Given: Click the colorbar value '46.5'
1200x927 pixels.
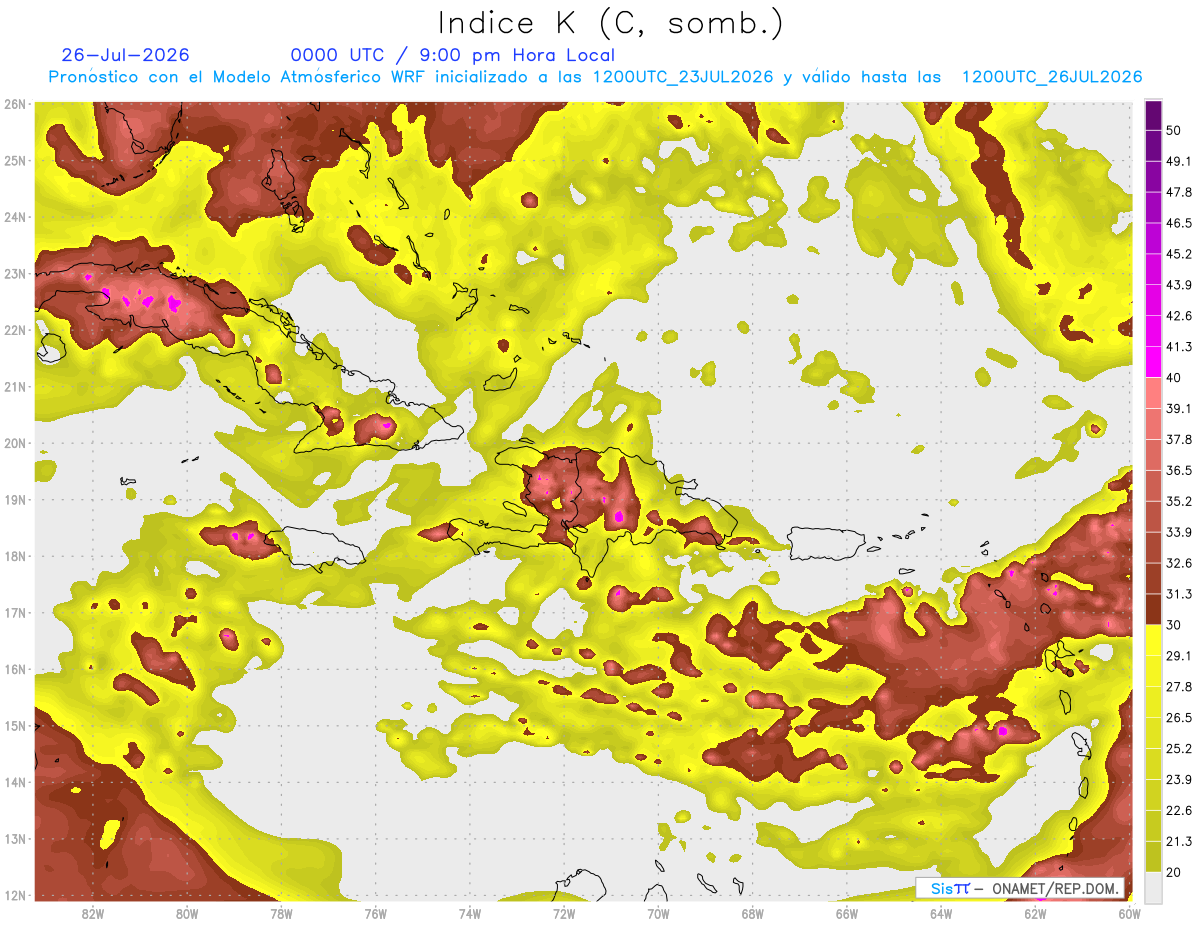Looking at the screenshot, I should 1179,223.
